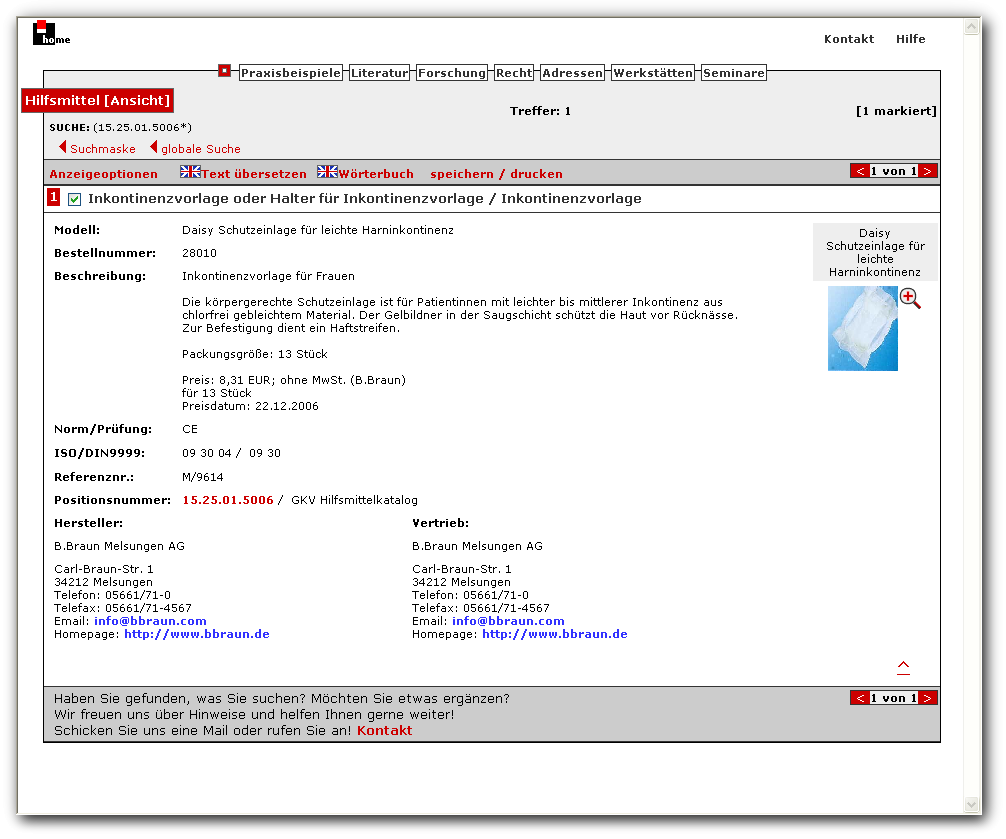The image size is (1006, 839).
Task: Uncheck the marked Inkontinenzvorlage result
Action: point(75,199)
